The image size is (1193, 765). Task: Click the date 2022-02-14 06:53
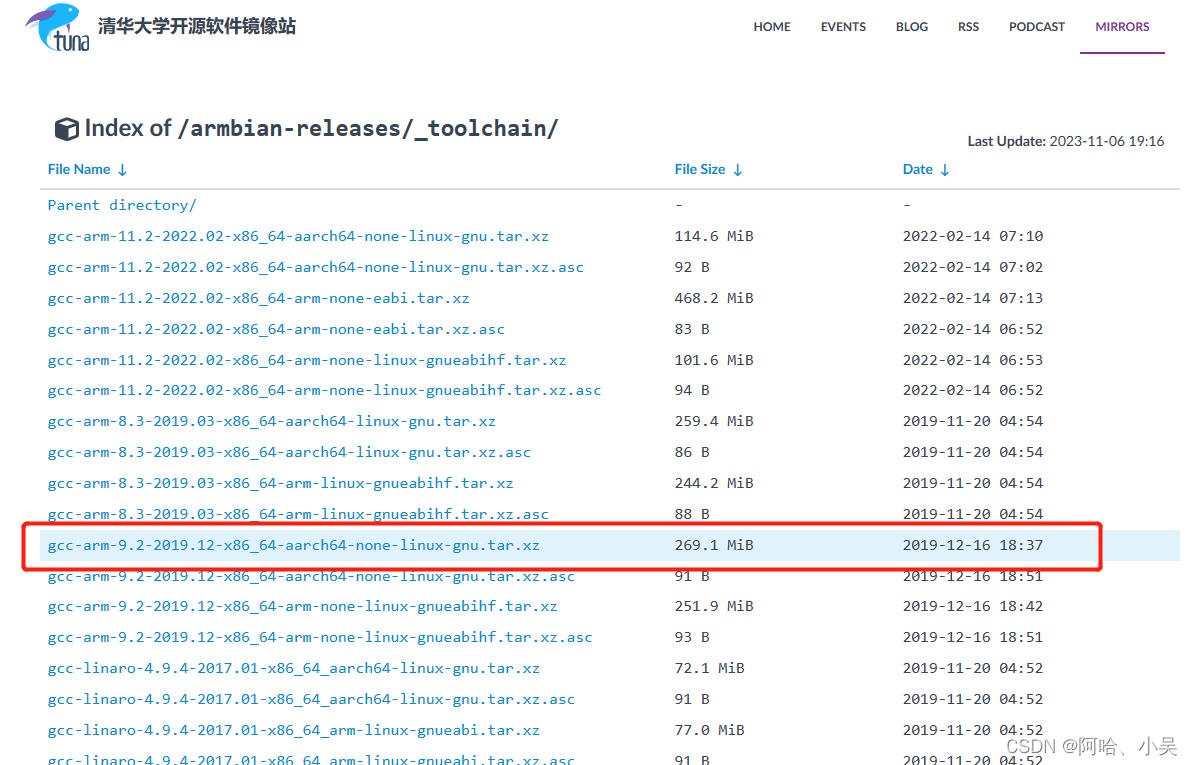972,359
